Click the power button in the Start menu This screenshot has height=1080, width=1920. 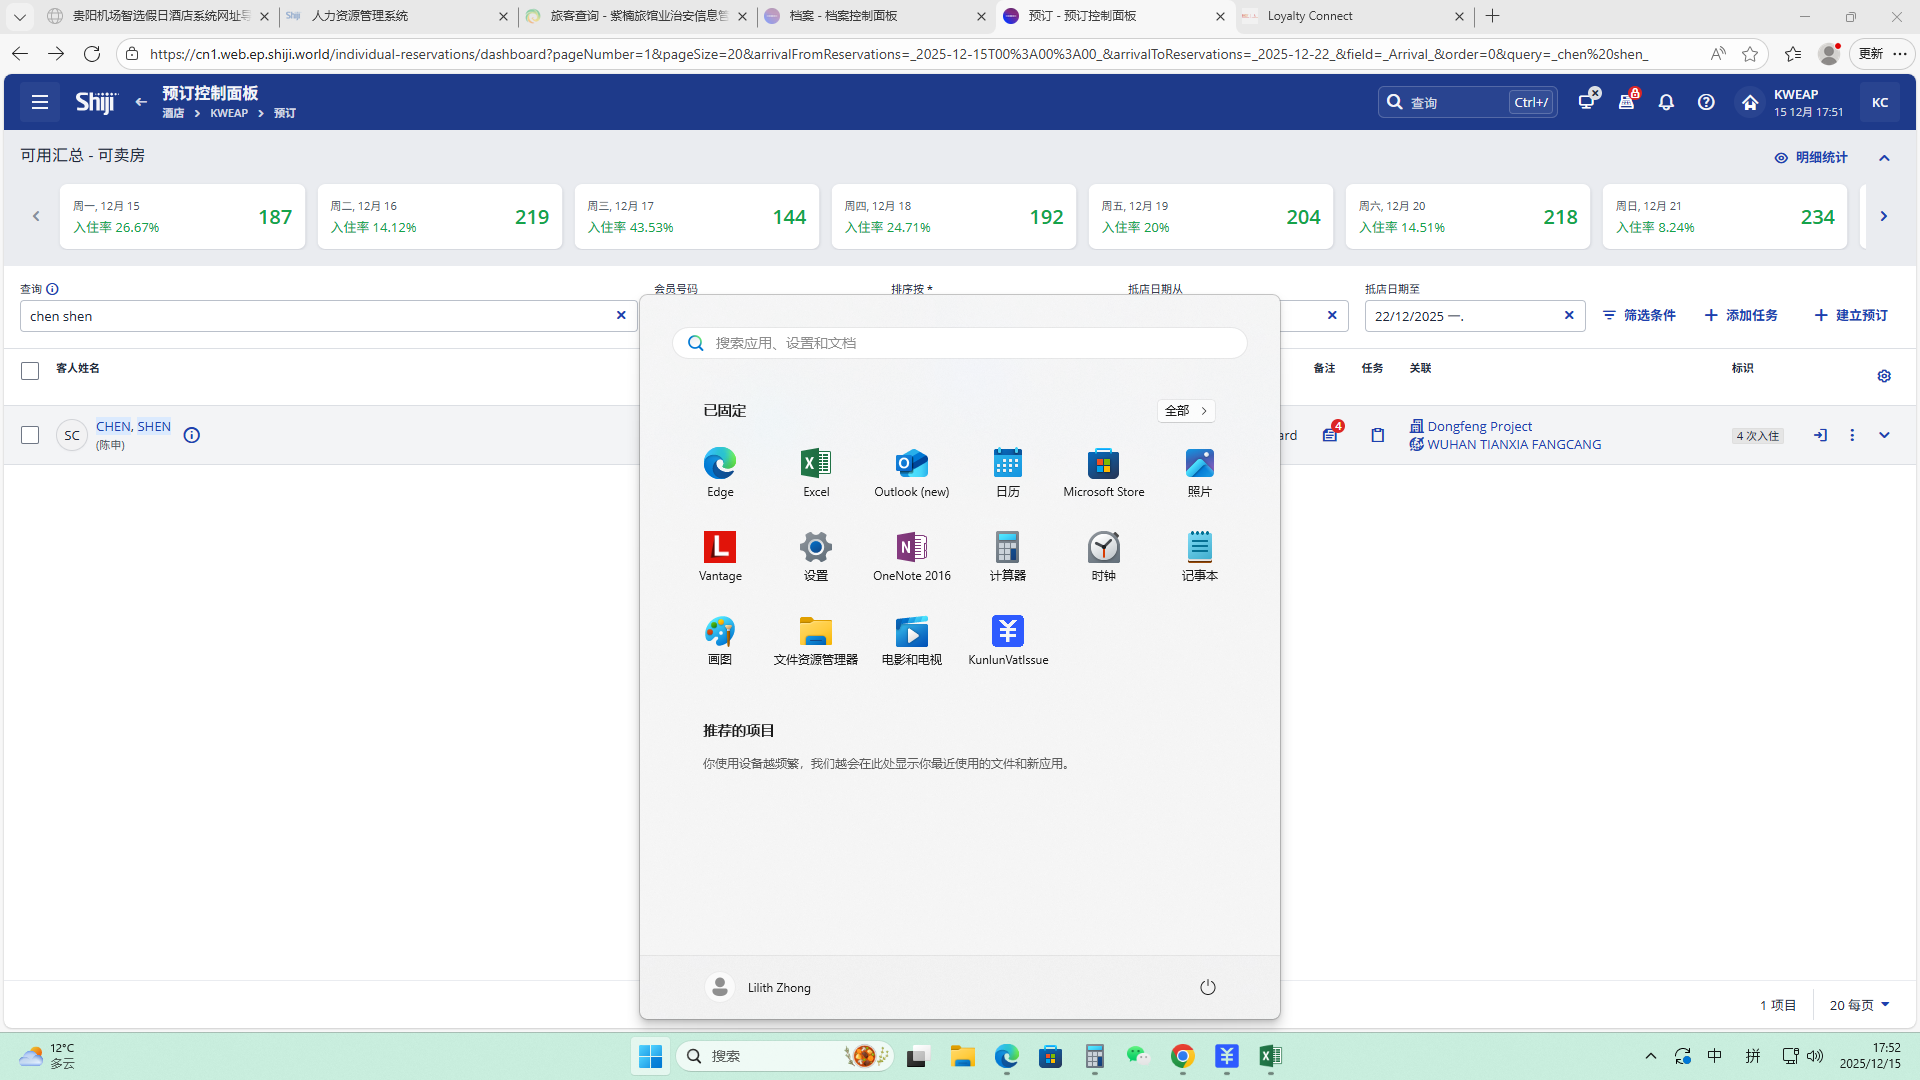point(1207,987)
